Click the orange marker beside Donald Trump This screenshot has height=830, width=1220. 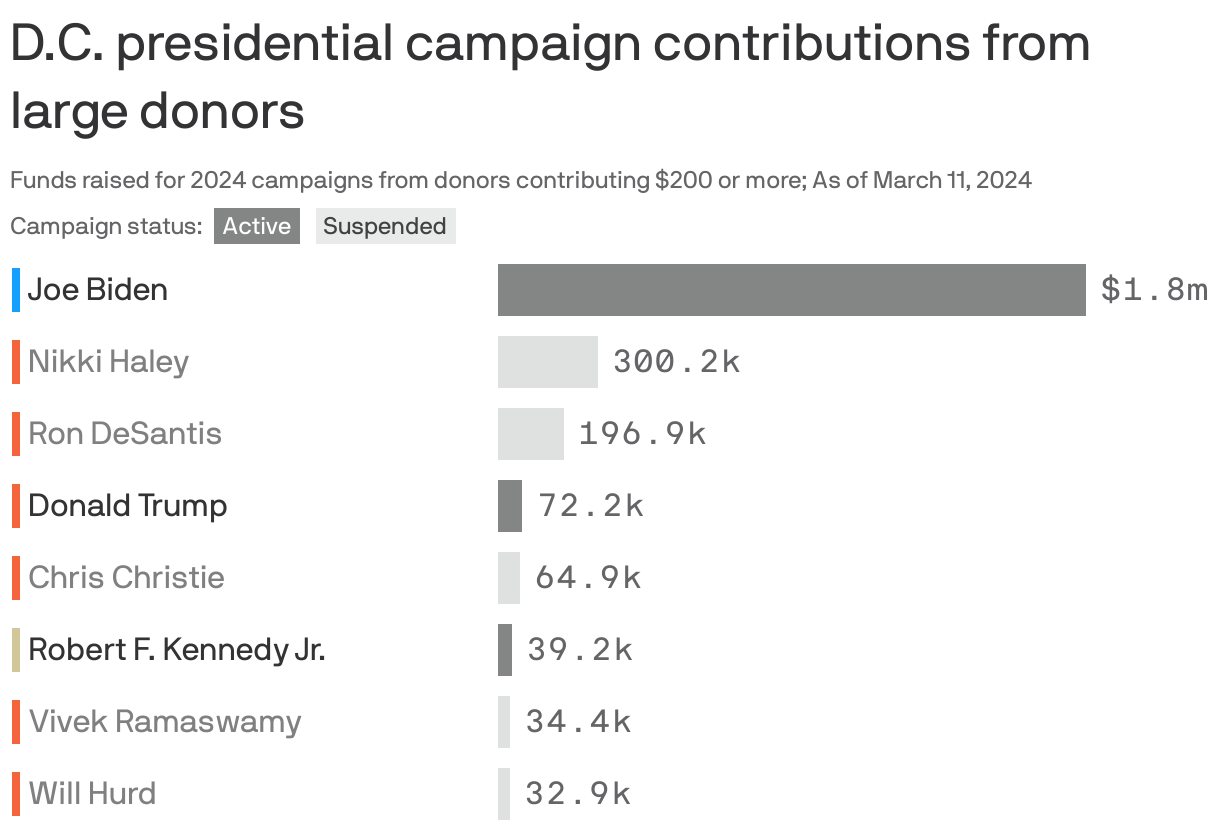(x=15, y=506)
